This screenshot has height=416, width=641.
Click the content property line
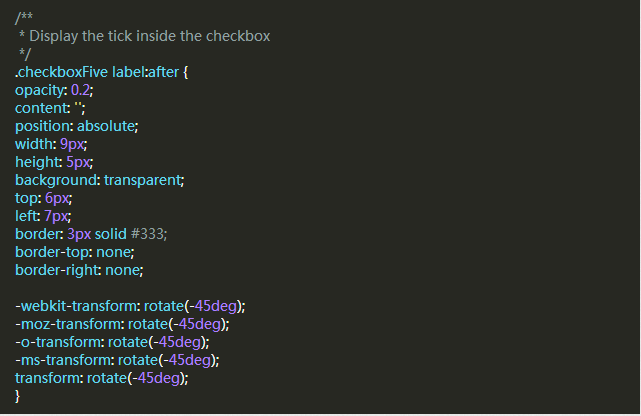[x=49, y=108]
